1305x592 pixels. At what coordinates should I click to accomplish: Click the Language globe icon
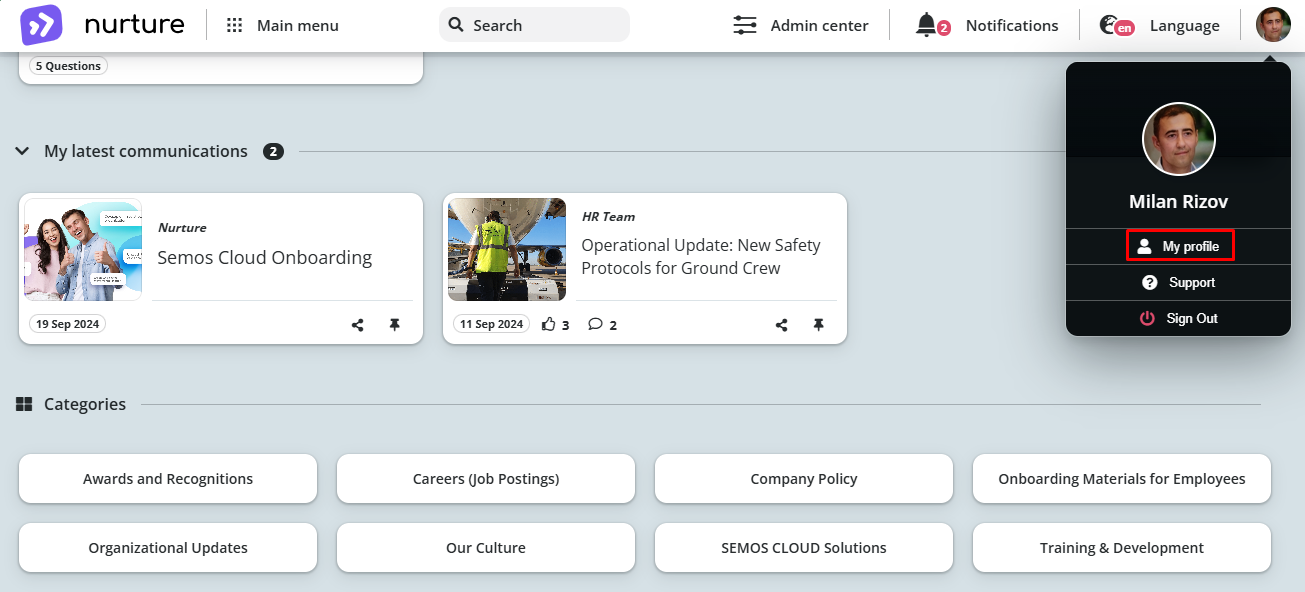click(1108, 25)
